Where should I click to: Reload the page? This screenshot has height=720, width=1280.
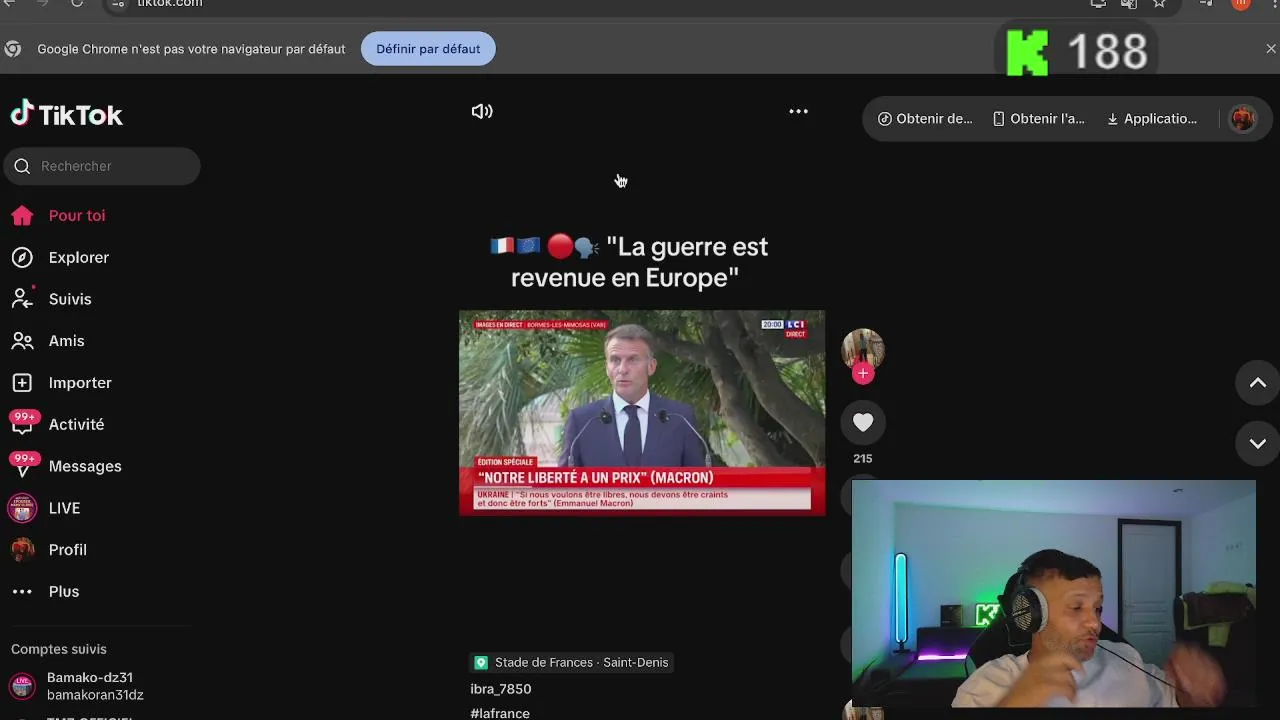pos(77,4)
